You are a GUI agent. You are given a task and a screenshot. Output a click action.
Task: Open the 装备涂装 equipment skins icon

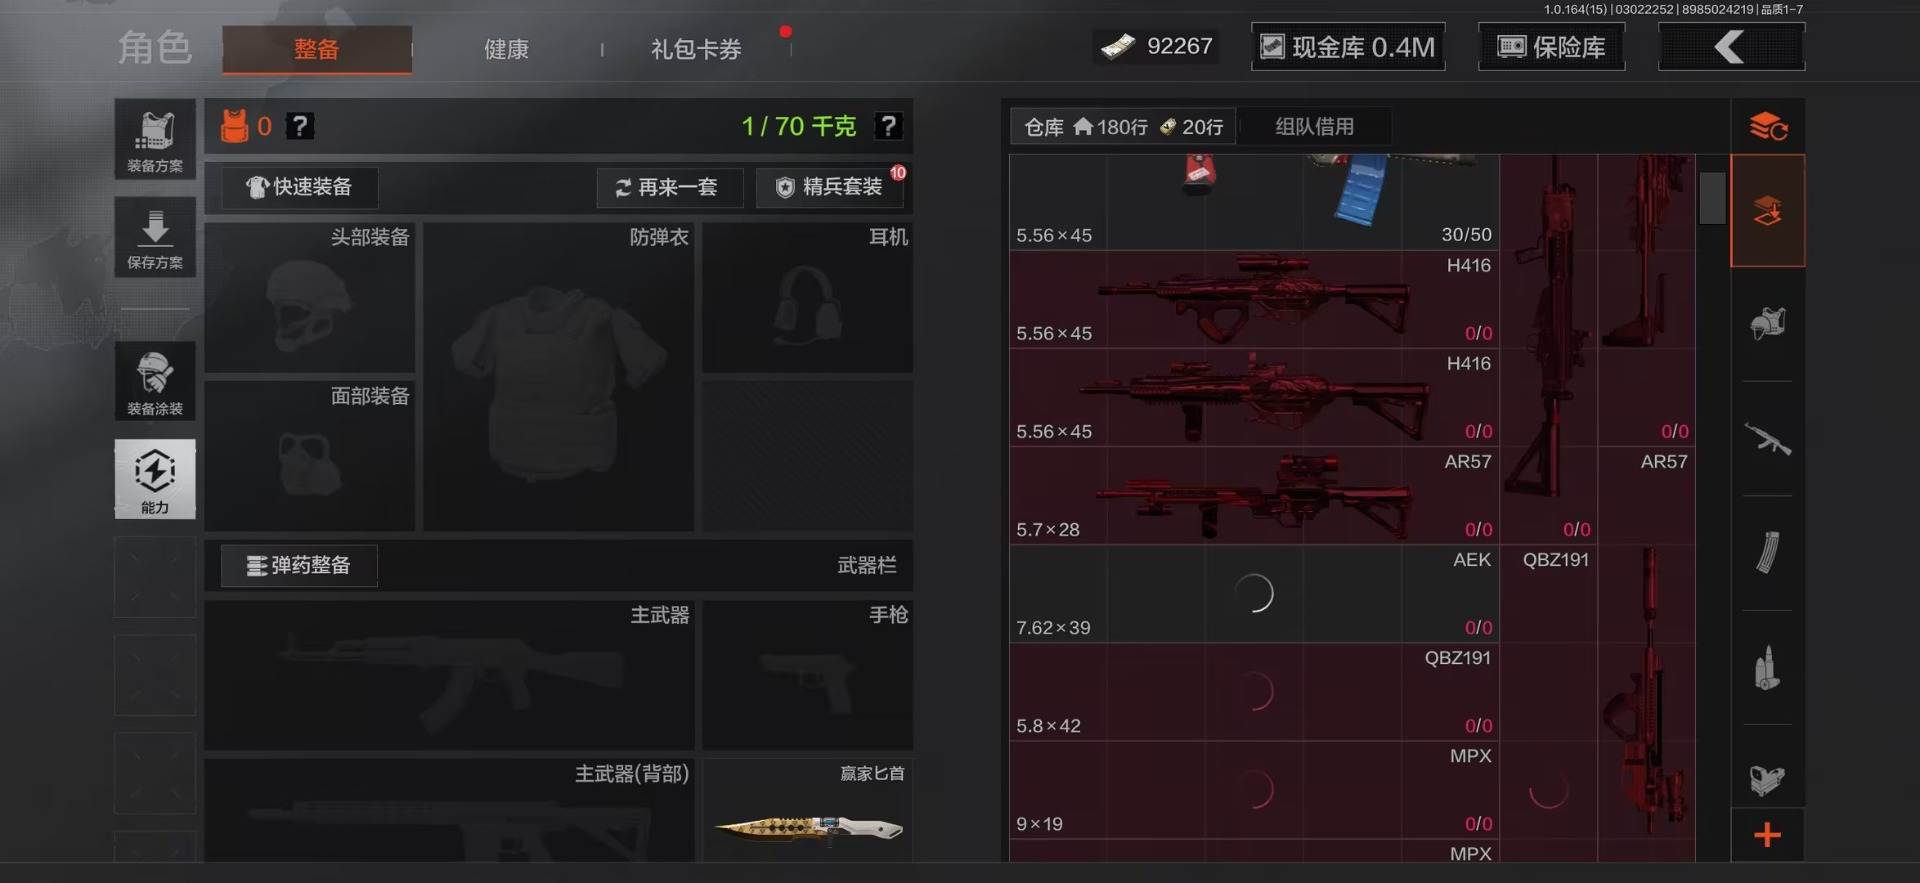[155, 381]
